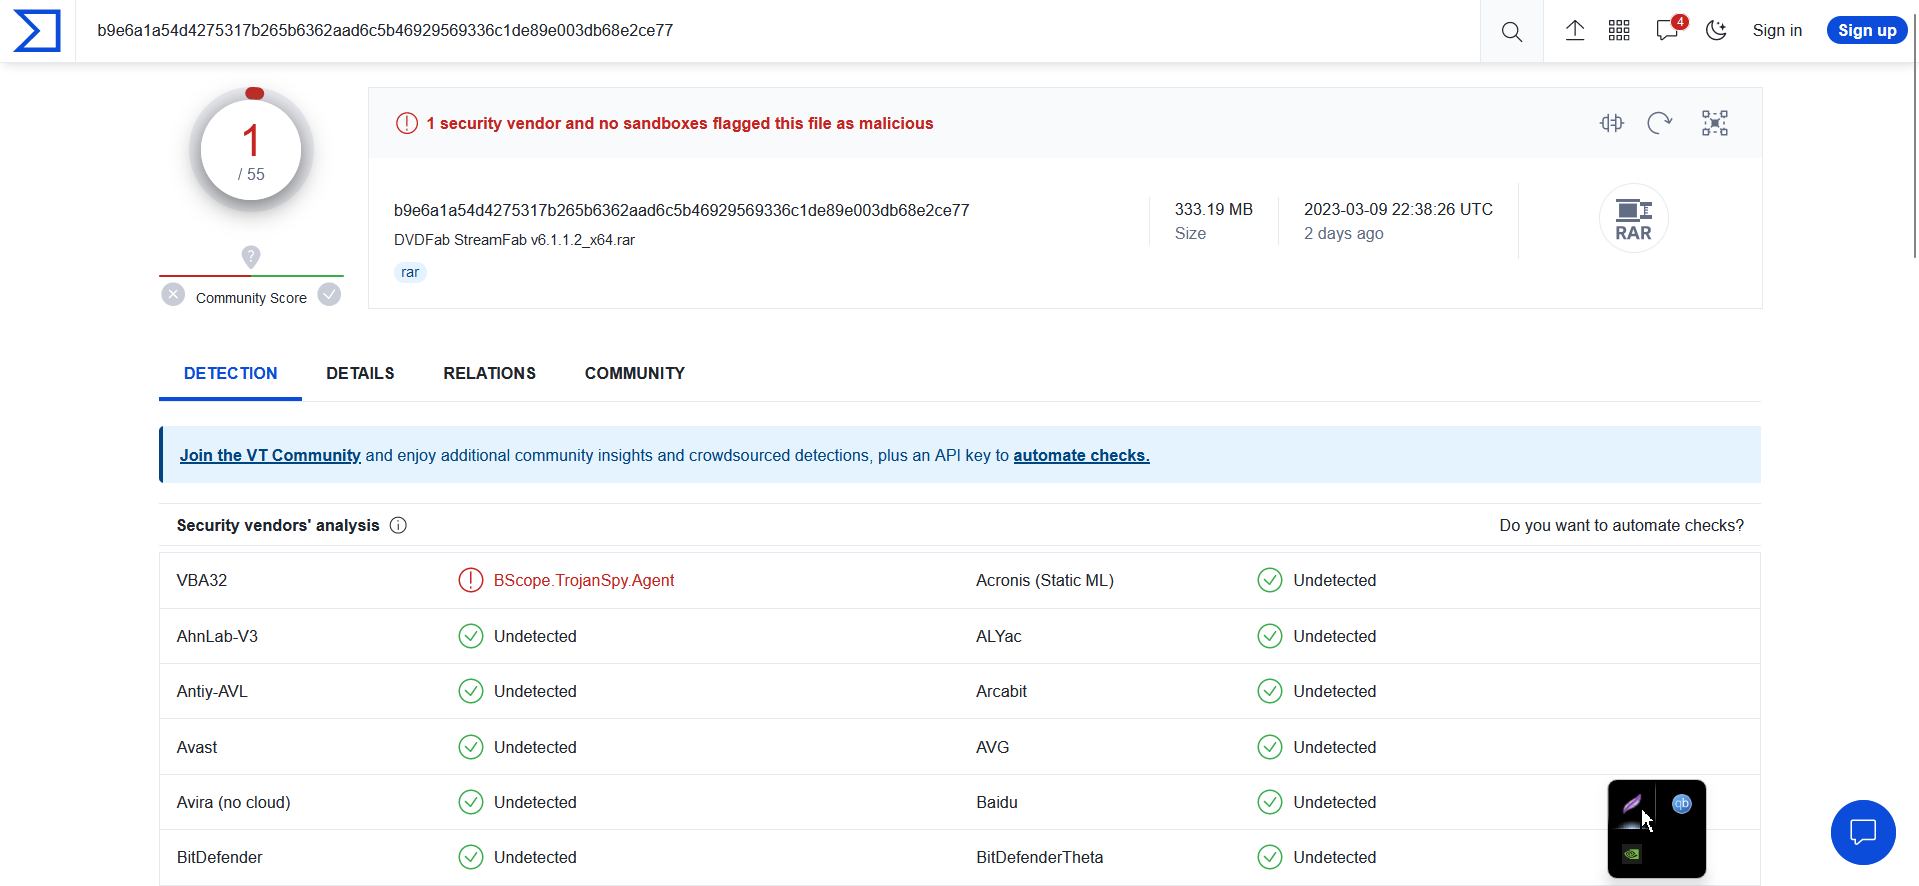Click the VBA32 red alert icon

(x=471, y=580)
